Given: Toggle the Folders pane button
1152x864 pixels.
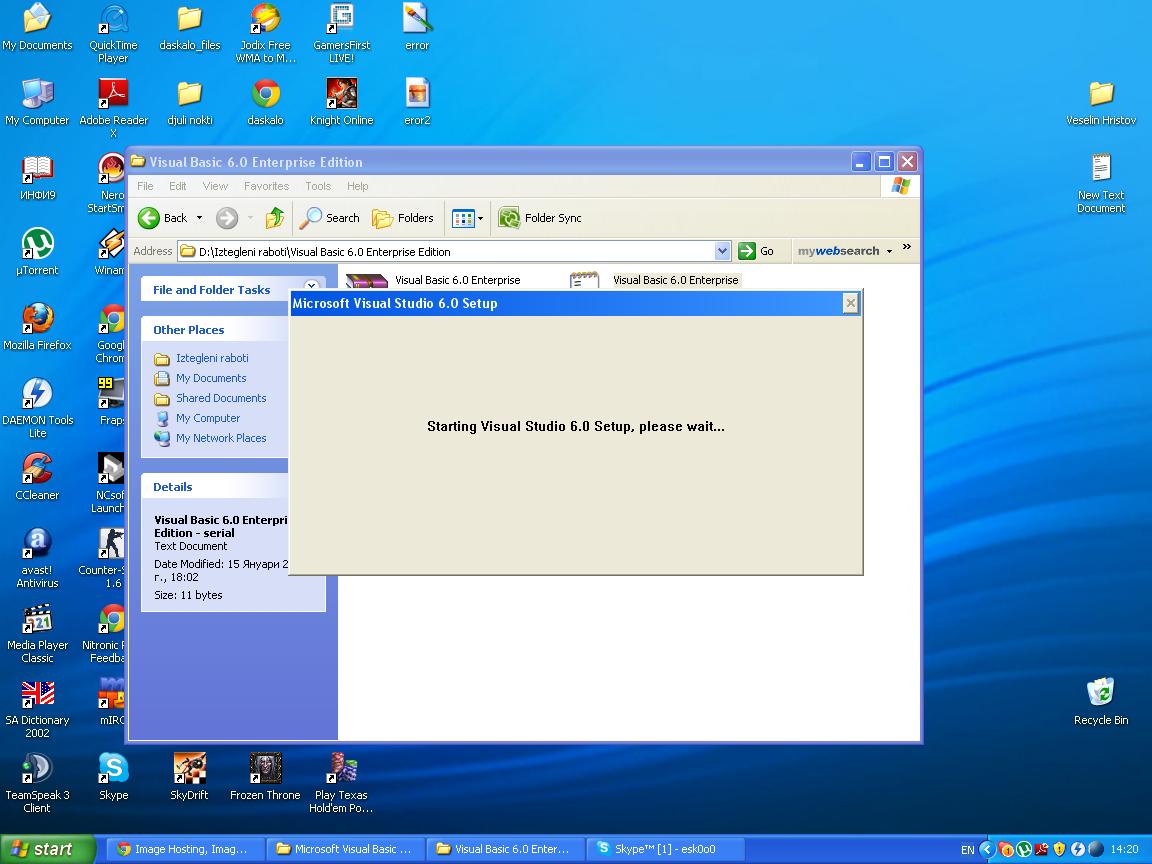Looking at the screenshot, I should tap(403, 217).
